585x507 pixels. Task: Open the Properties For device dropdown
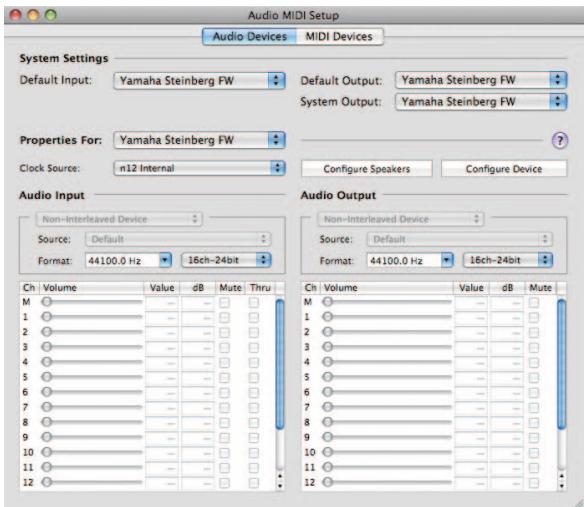pyautogui.click(x=200, y=140)
